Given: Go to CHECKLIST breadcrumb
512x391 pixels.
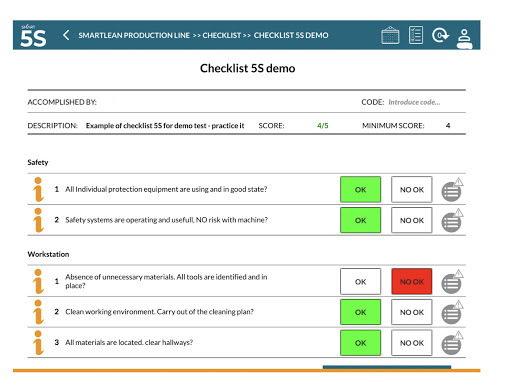Looking at the screenshot, I should 222,35.
